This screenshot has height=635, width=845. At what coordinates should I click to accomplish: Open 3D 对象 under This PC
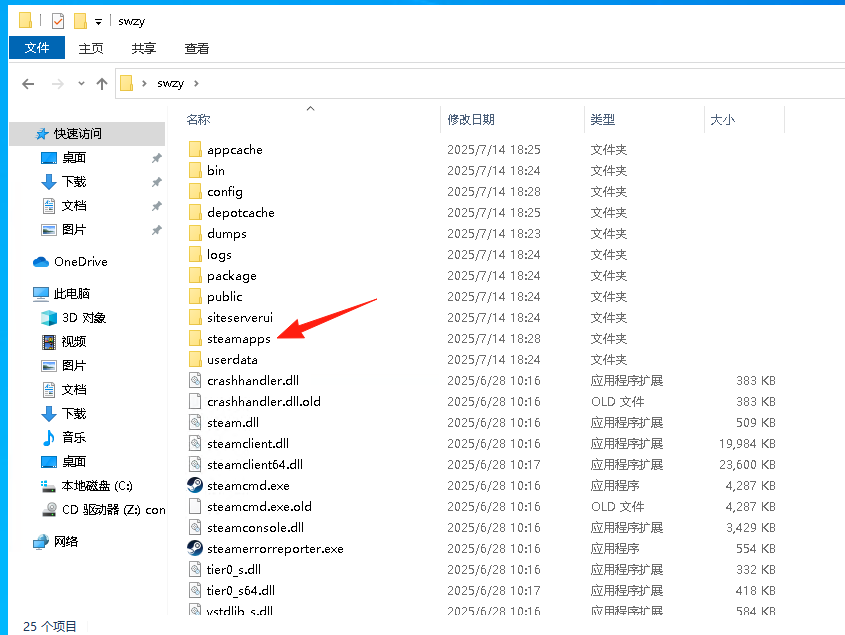tap(84, 318)
